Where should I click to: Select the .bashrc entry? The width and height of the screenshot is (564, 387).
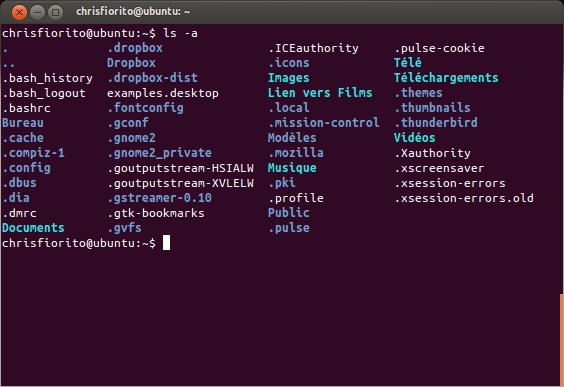click(x=26, y=108)
